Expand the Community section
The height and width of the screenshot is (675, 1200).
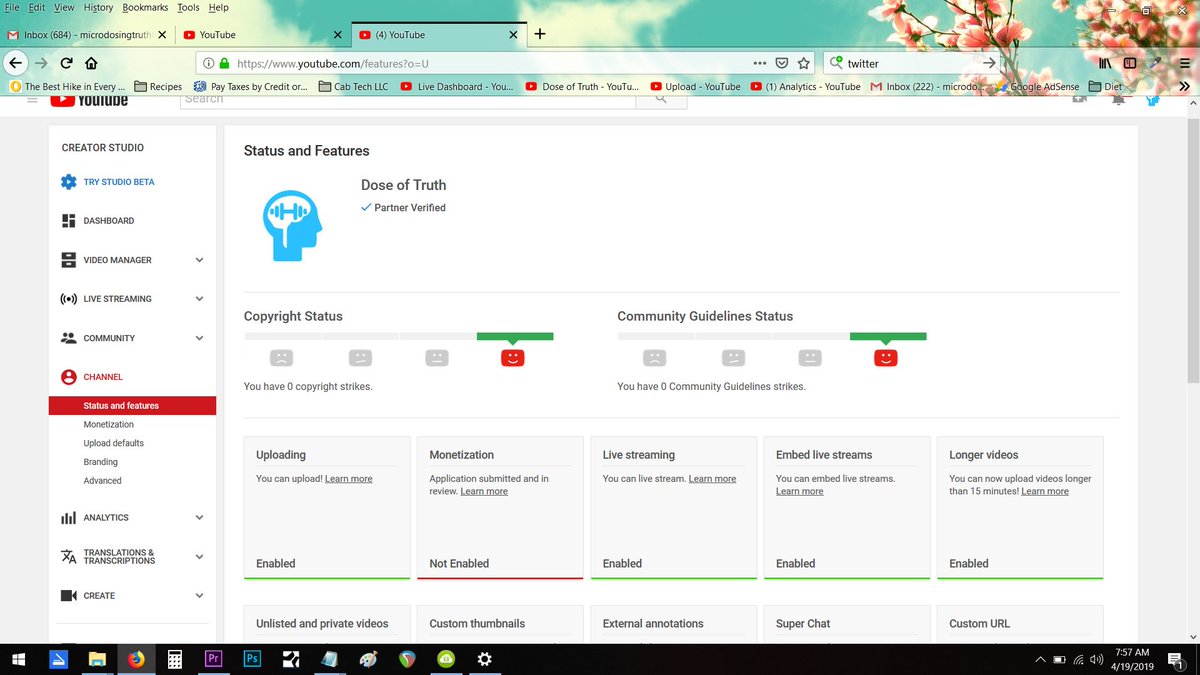(199, 338)
